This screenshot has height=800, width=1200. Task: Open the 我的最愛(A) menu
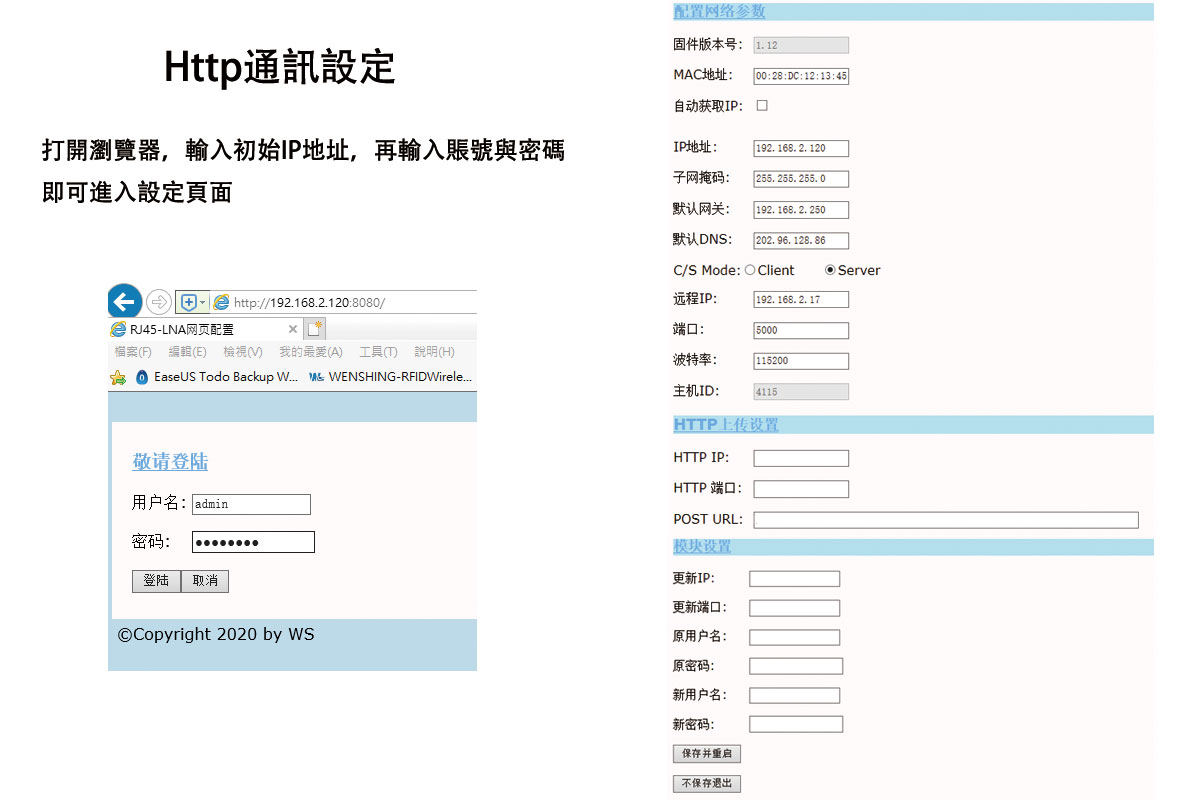310,352
